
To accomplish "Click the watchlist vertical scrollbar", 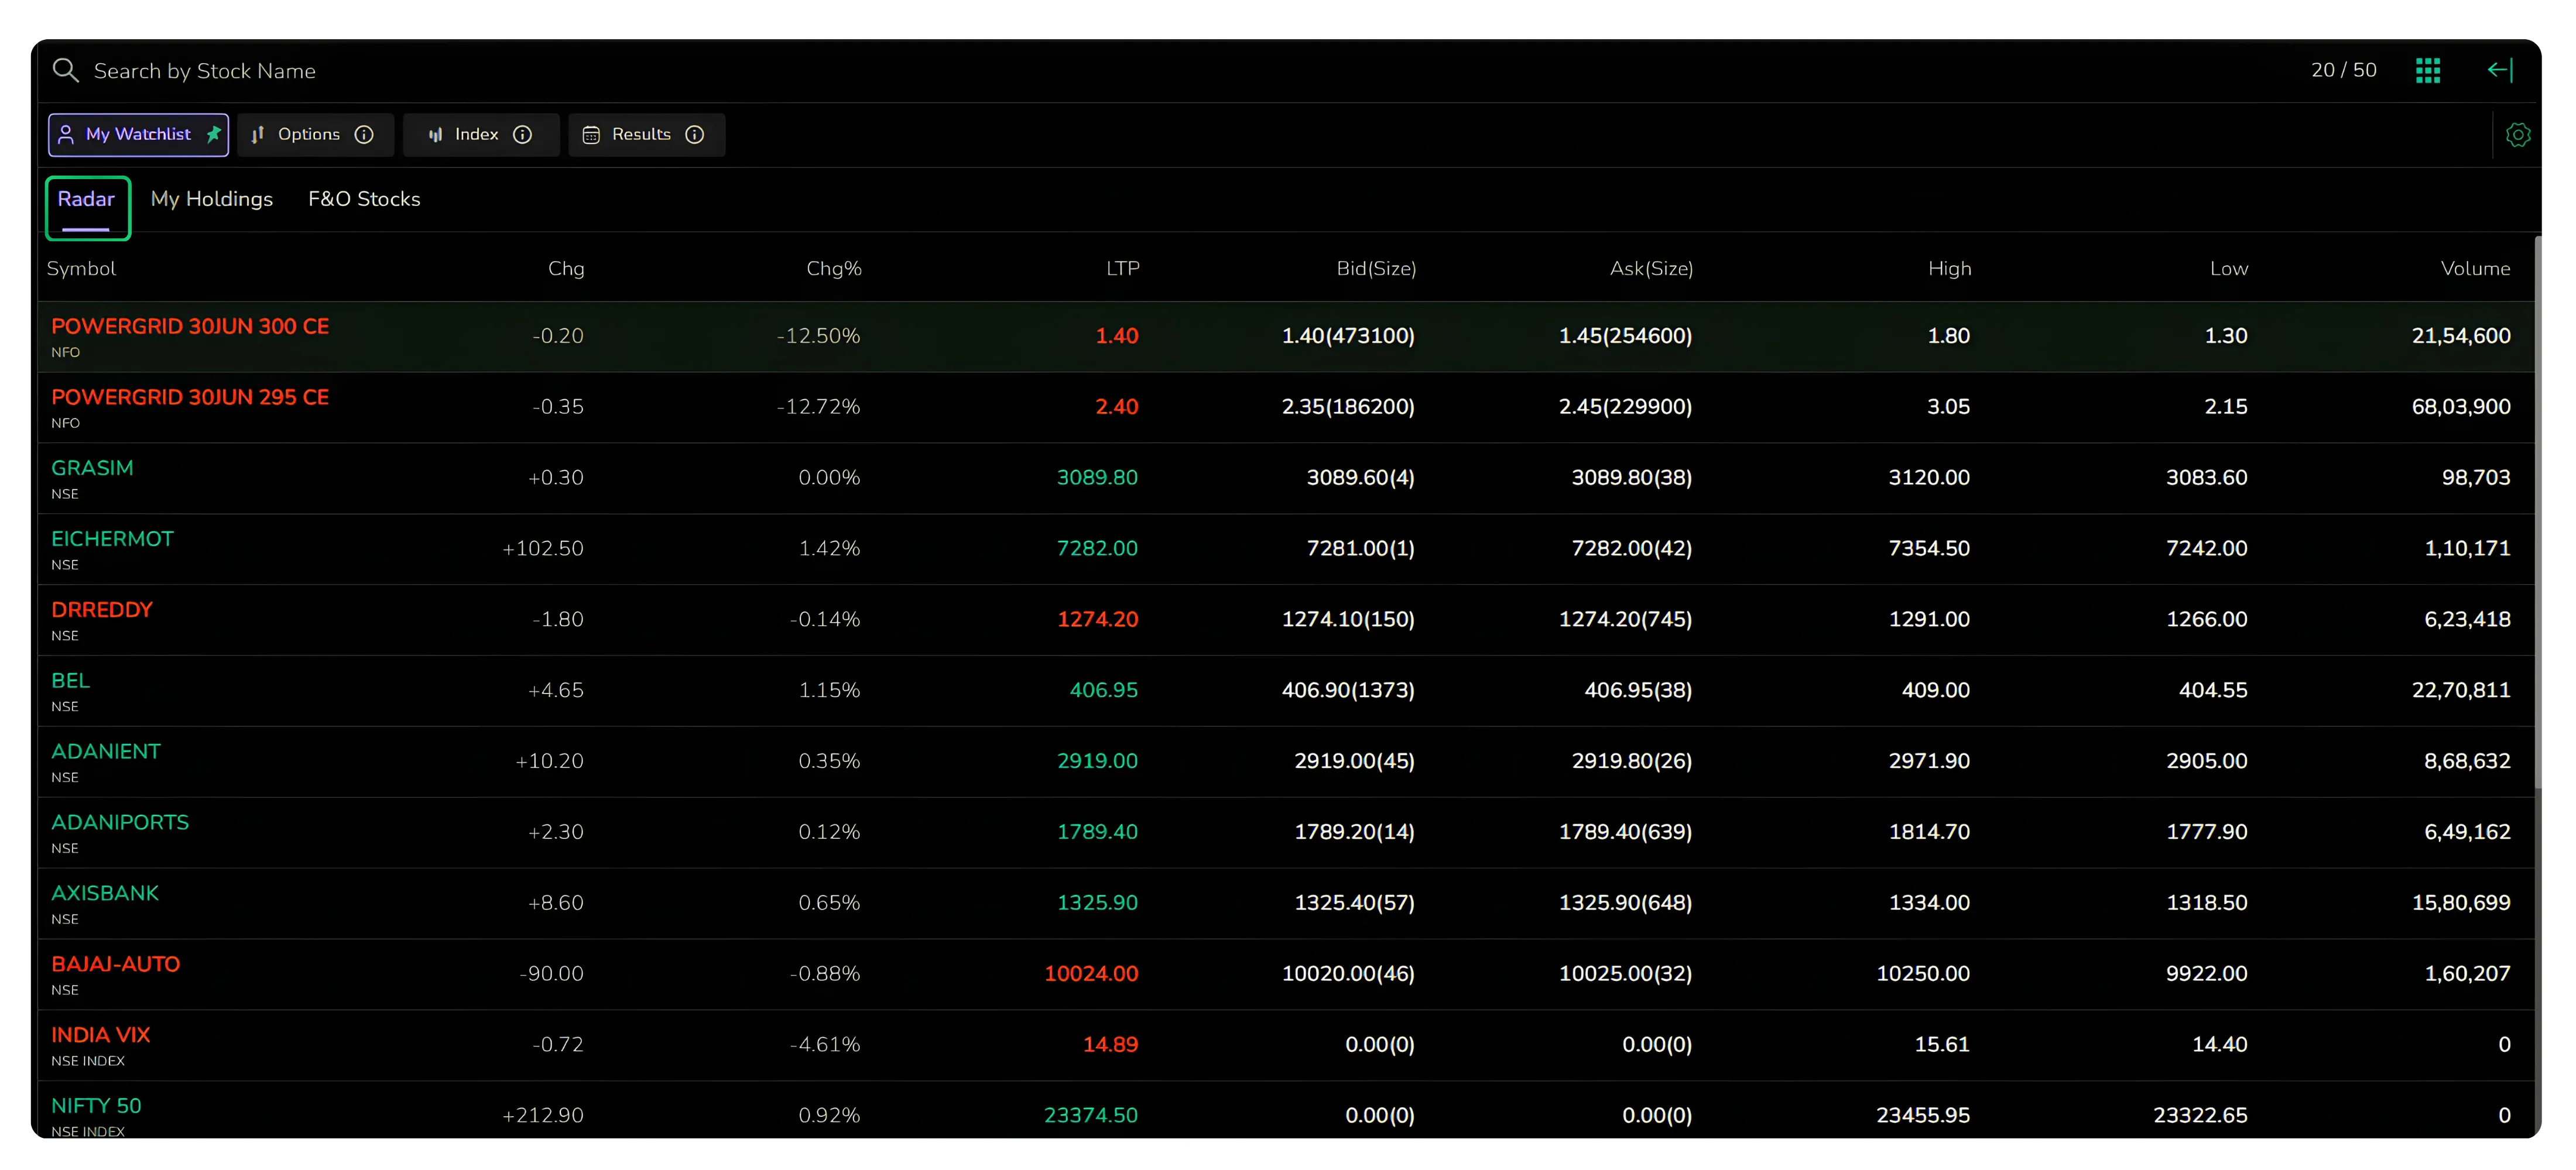I will point(2538,512).
